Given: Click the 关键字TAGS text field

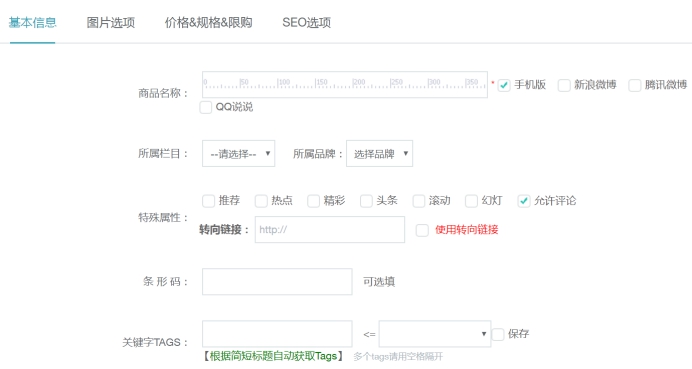Looking at the screenshot, I should click(277, 334).
